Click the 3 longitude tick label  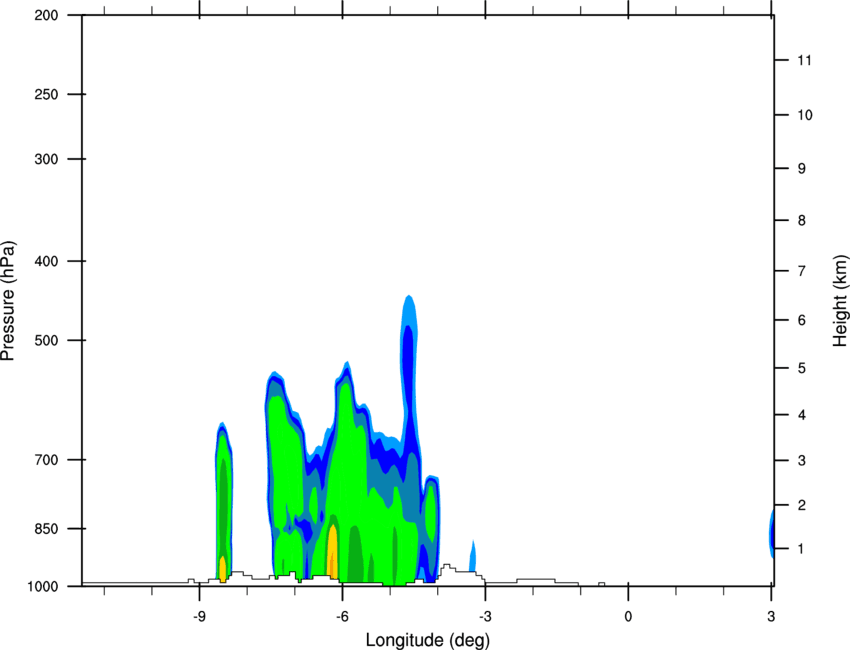click(771, 617)
